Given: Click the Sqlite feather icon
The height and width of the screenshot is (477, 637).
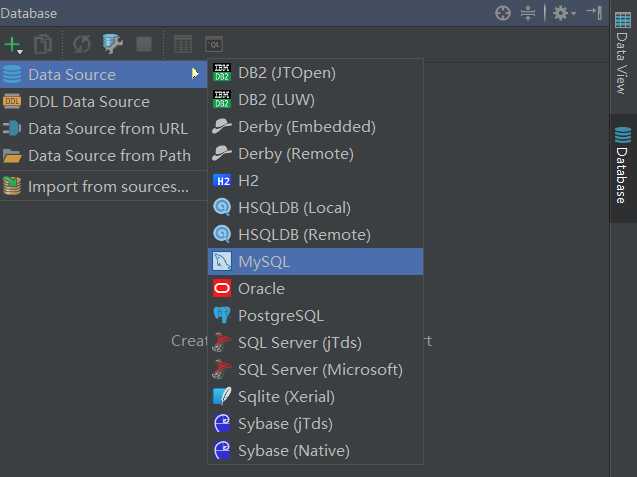Looking at the screenshot, I should pos(222,396).
